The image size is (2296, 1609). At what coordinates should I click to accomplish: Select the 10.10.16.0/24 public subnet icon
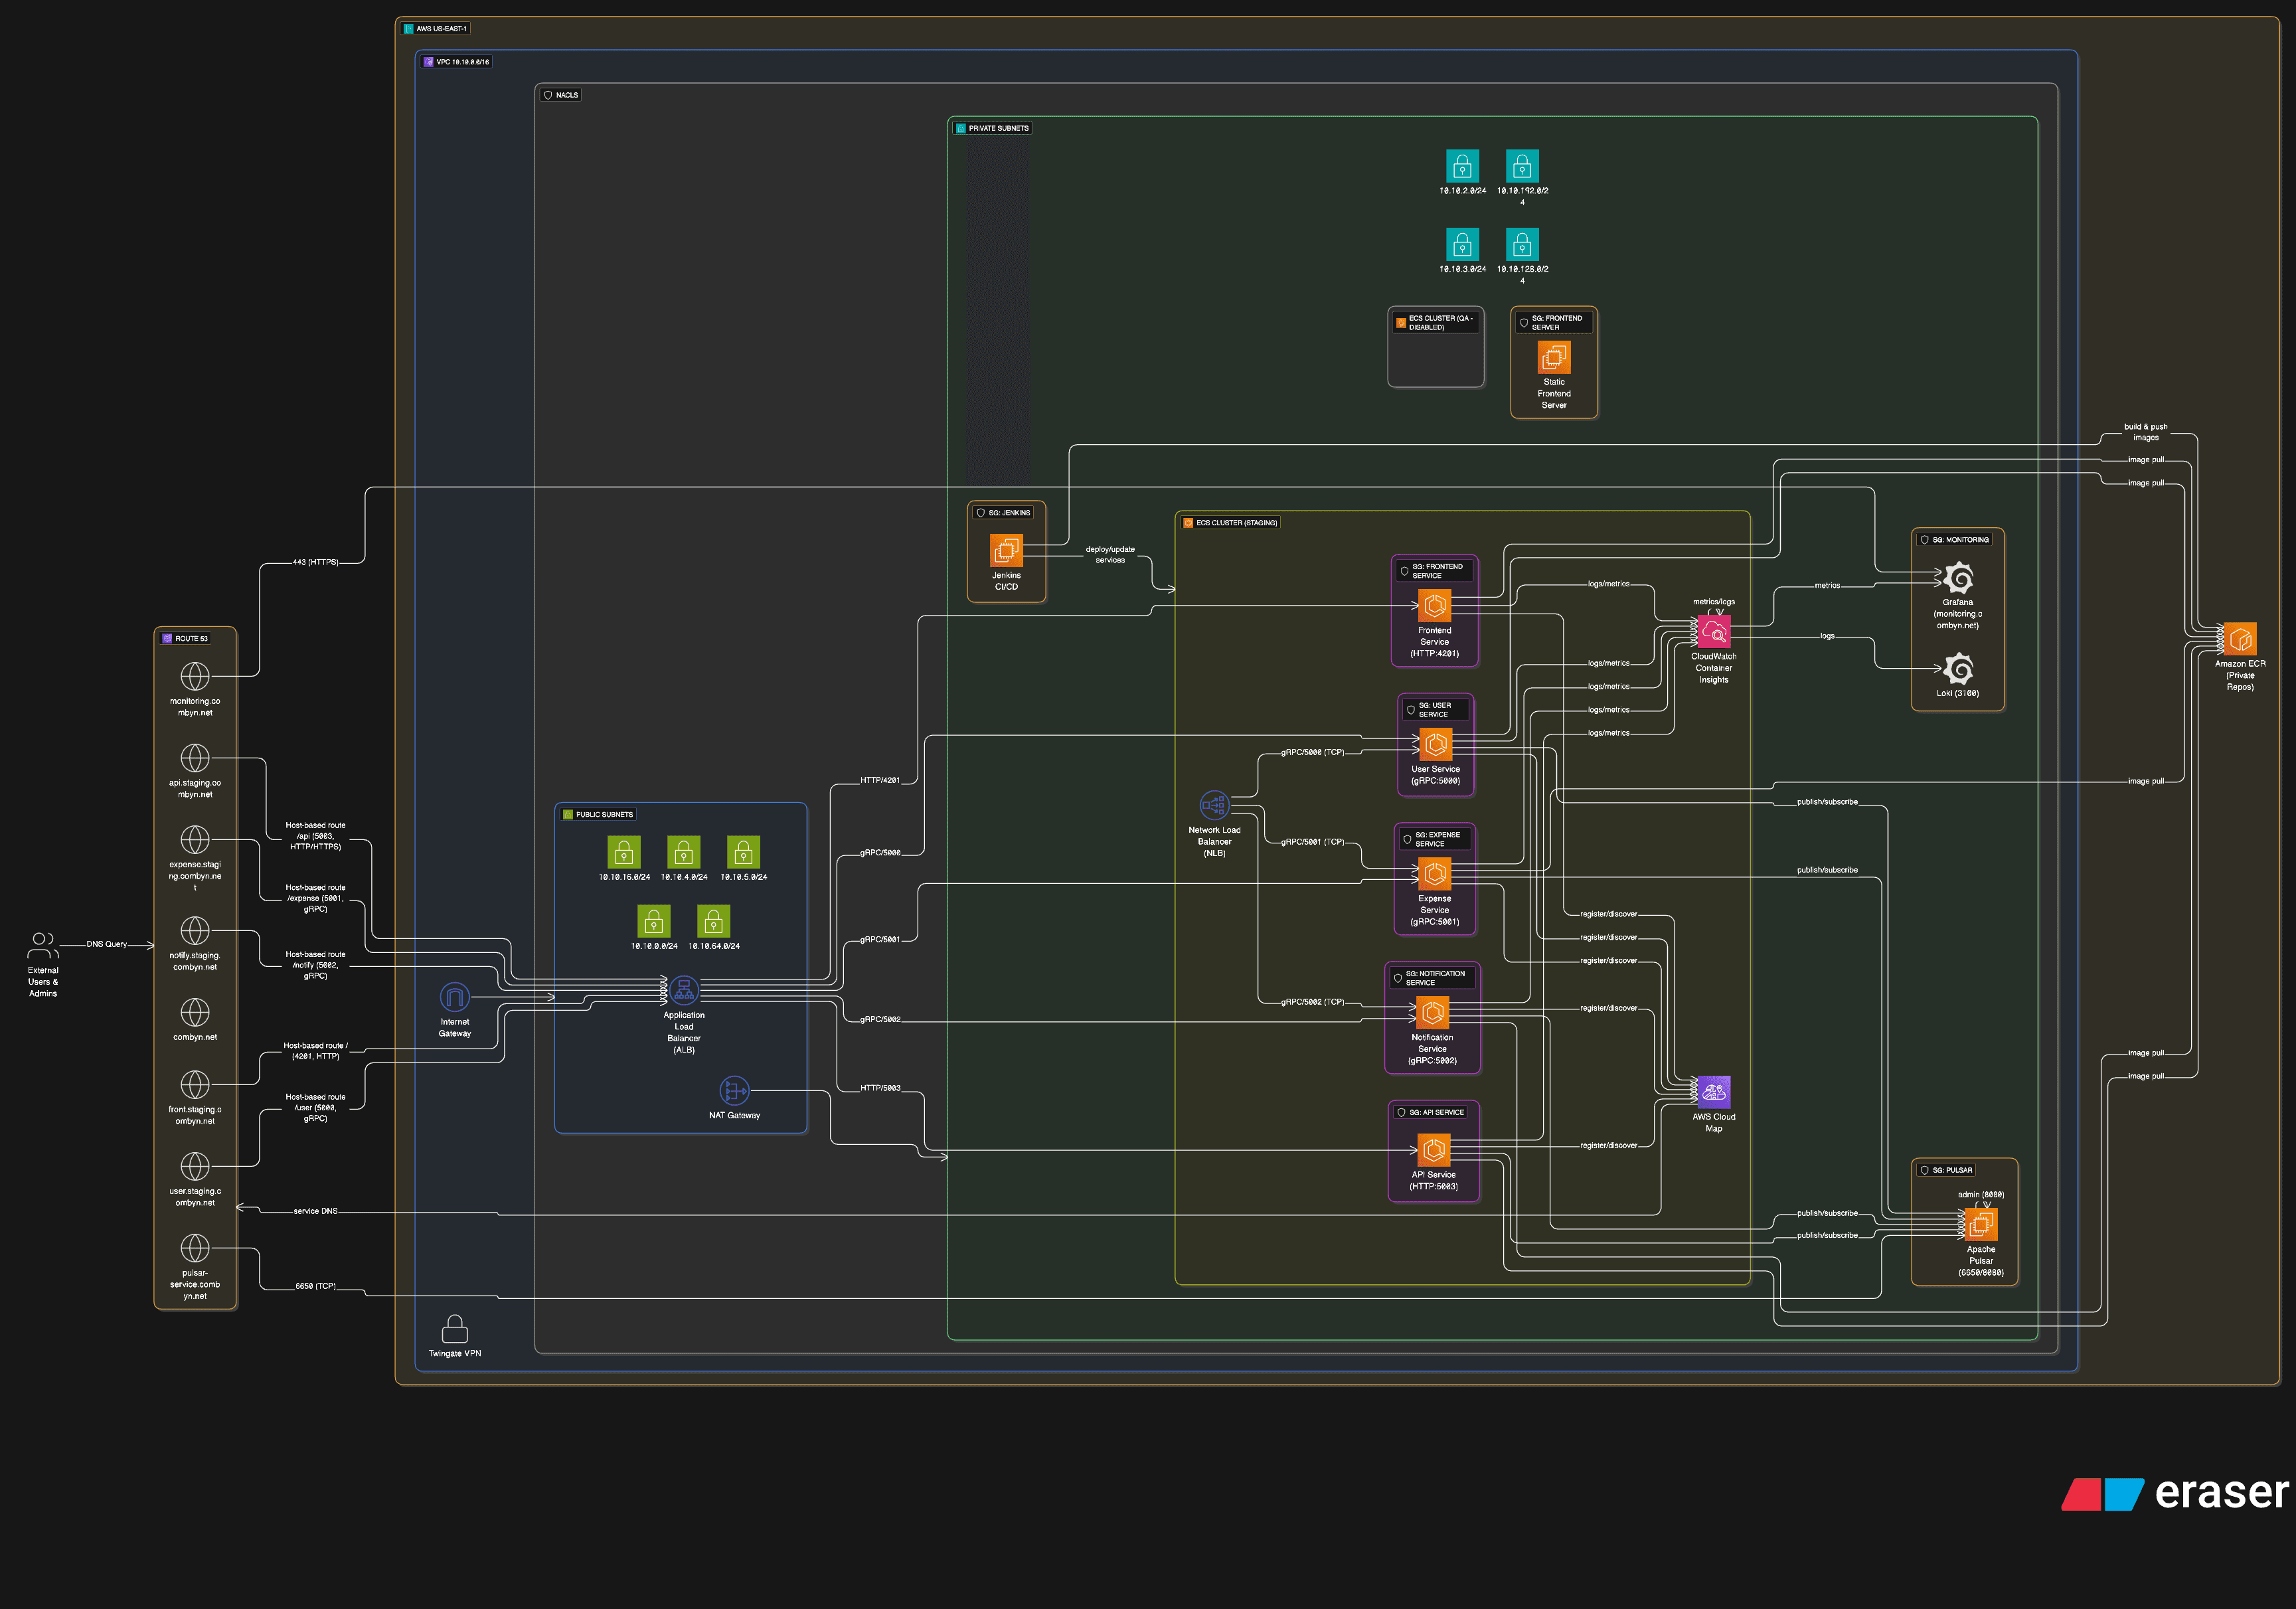pyautogui.click(x=624, y=852)
